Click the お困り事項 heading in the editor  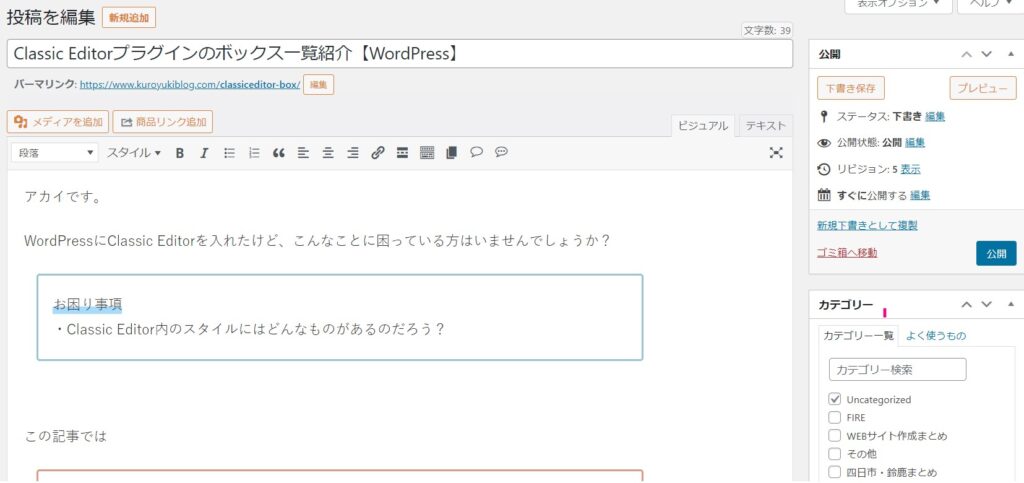click(x=87, y=304)
